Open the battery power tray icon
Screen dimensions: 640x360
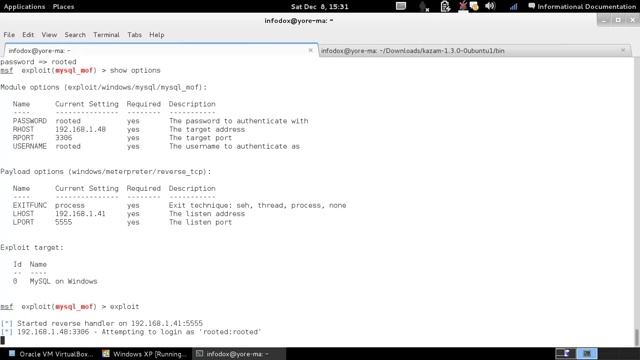pyautogui.click(x=445, y=7)
